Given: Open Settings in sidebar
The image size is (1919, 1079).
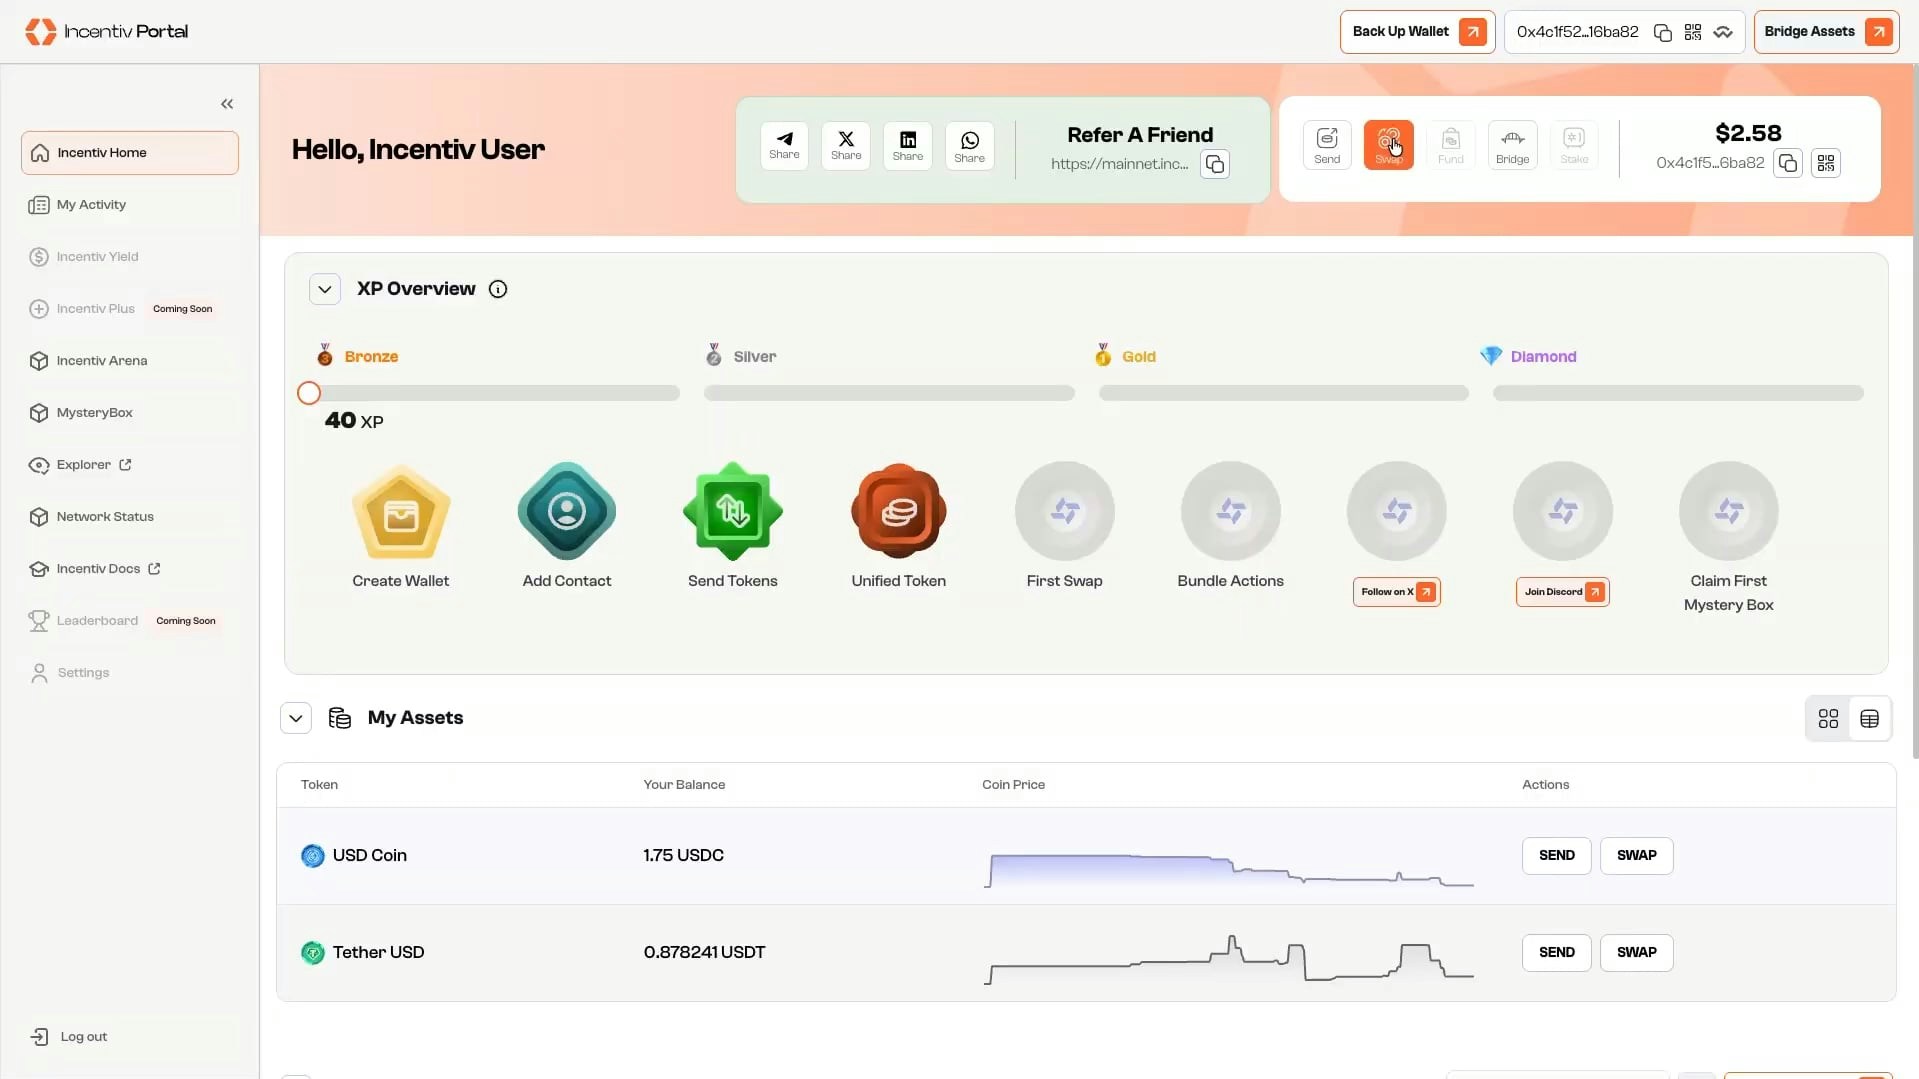Looking at the screenshot, I should pyautogui.click(x=130, y=673).
